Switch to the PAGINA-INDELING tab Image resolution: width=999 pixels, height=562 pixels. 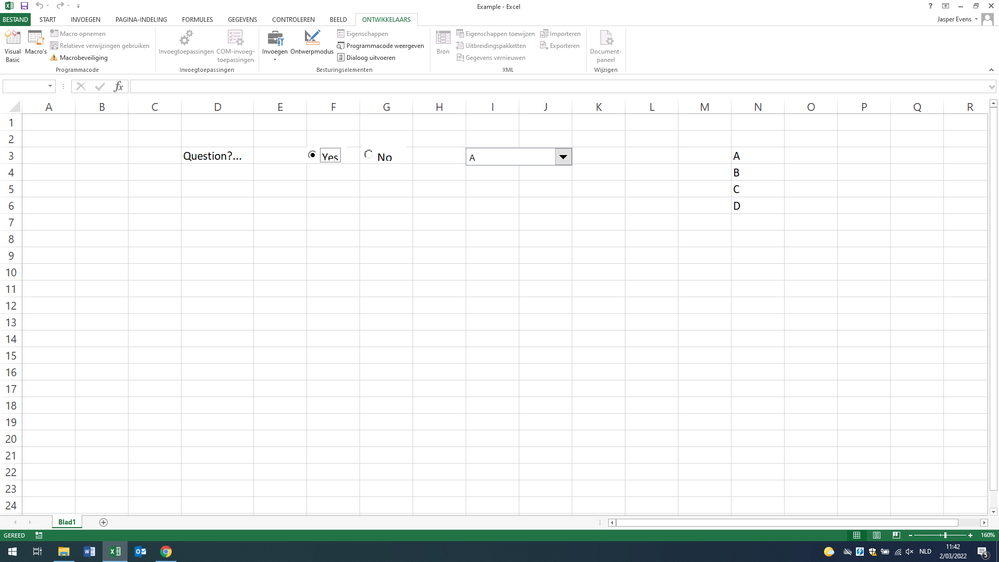click(141, 20)
